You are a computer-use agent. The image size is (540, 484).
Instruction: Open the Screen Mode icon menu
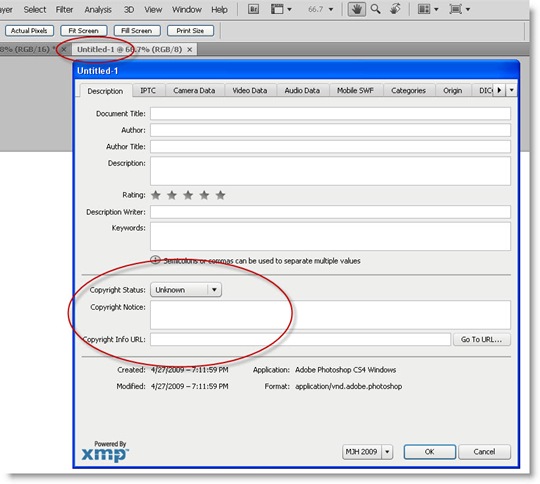(x=459, y=9)
